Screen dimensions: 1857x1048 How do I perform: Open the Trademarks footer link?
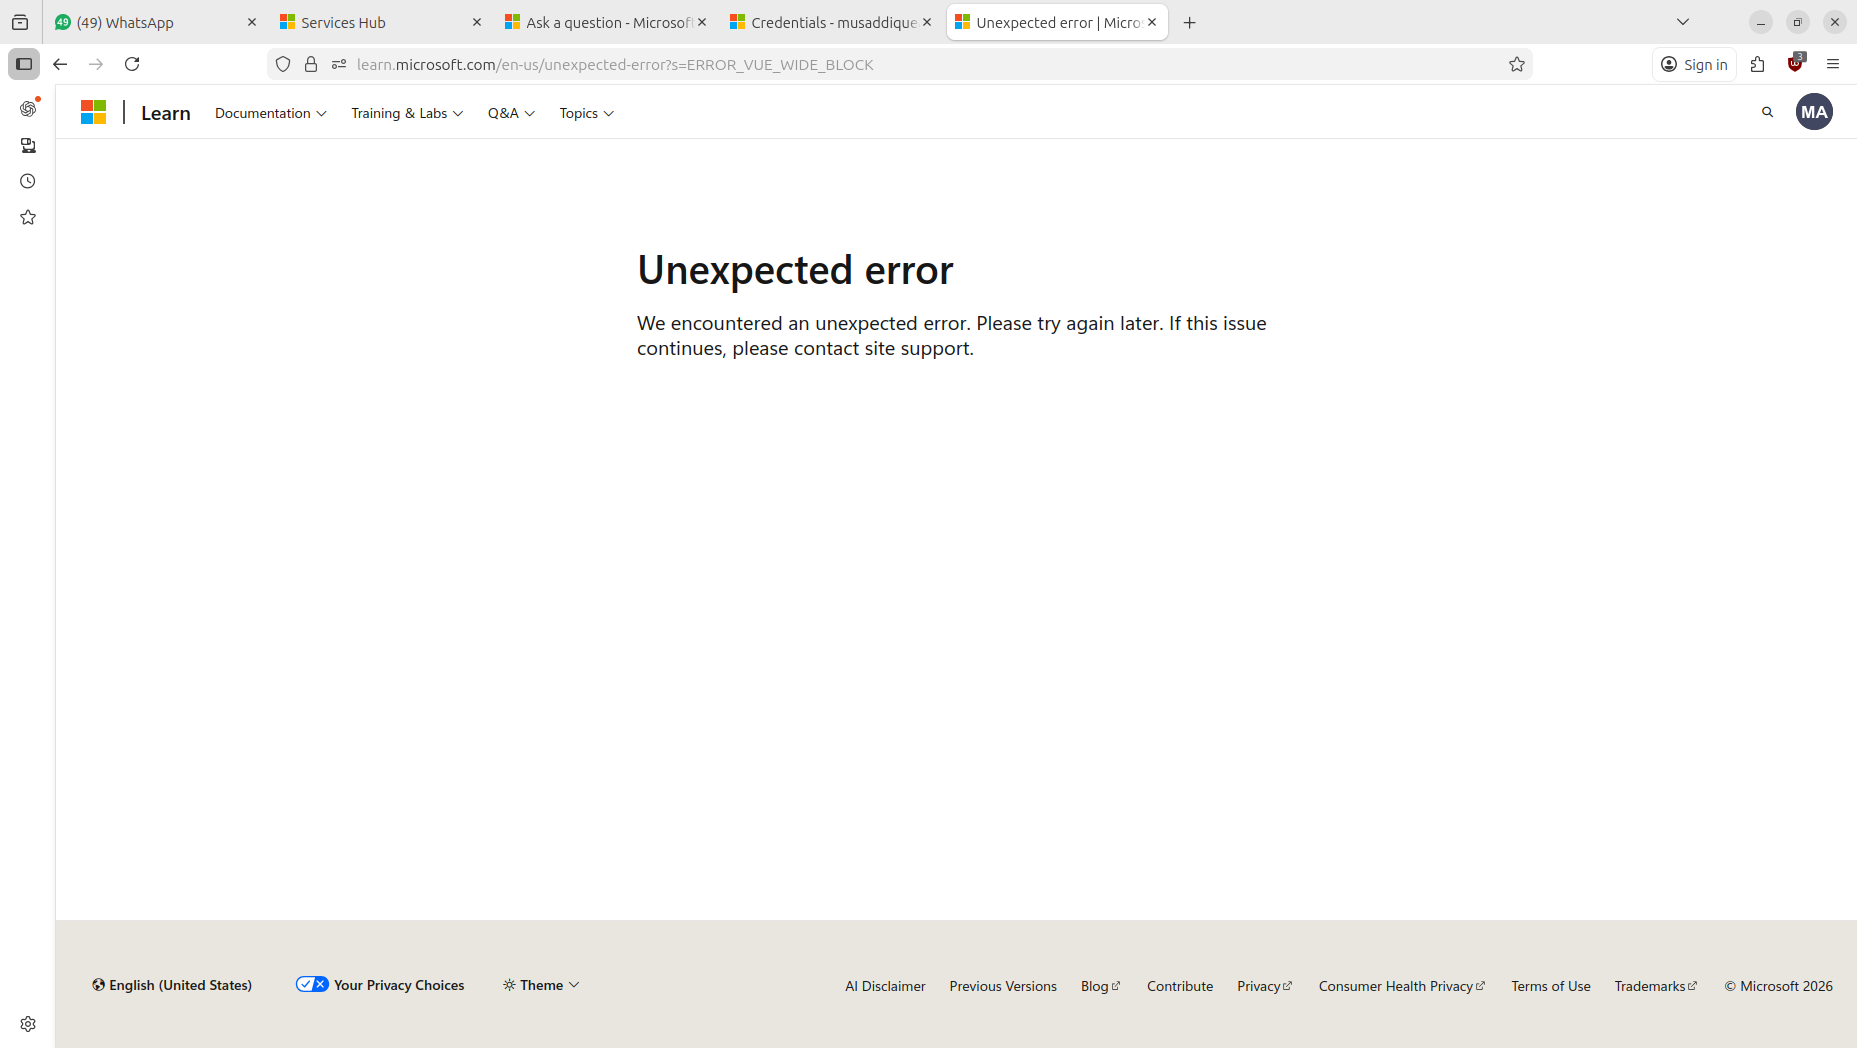[x=1656, y=986]
